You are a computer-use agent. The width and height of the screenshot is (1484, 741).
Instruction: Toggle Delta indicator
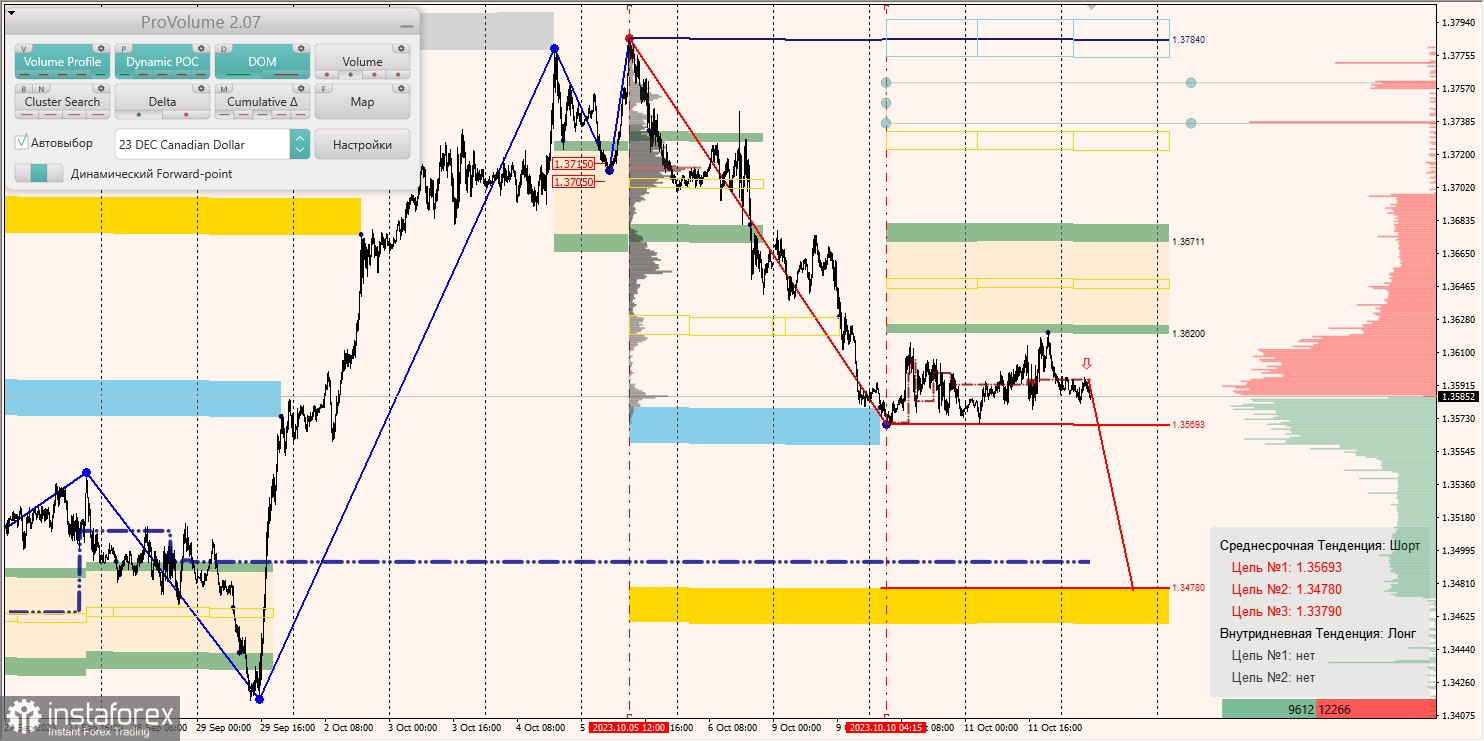162,102
